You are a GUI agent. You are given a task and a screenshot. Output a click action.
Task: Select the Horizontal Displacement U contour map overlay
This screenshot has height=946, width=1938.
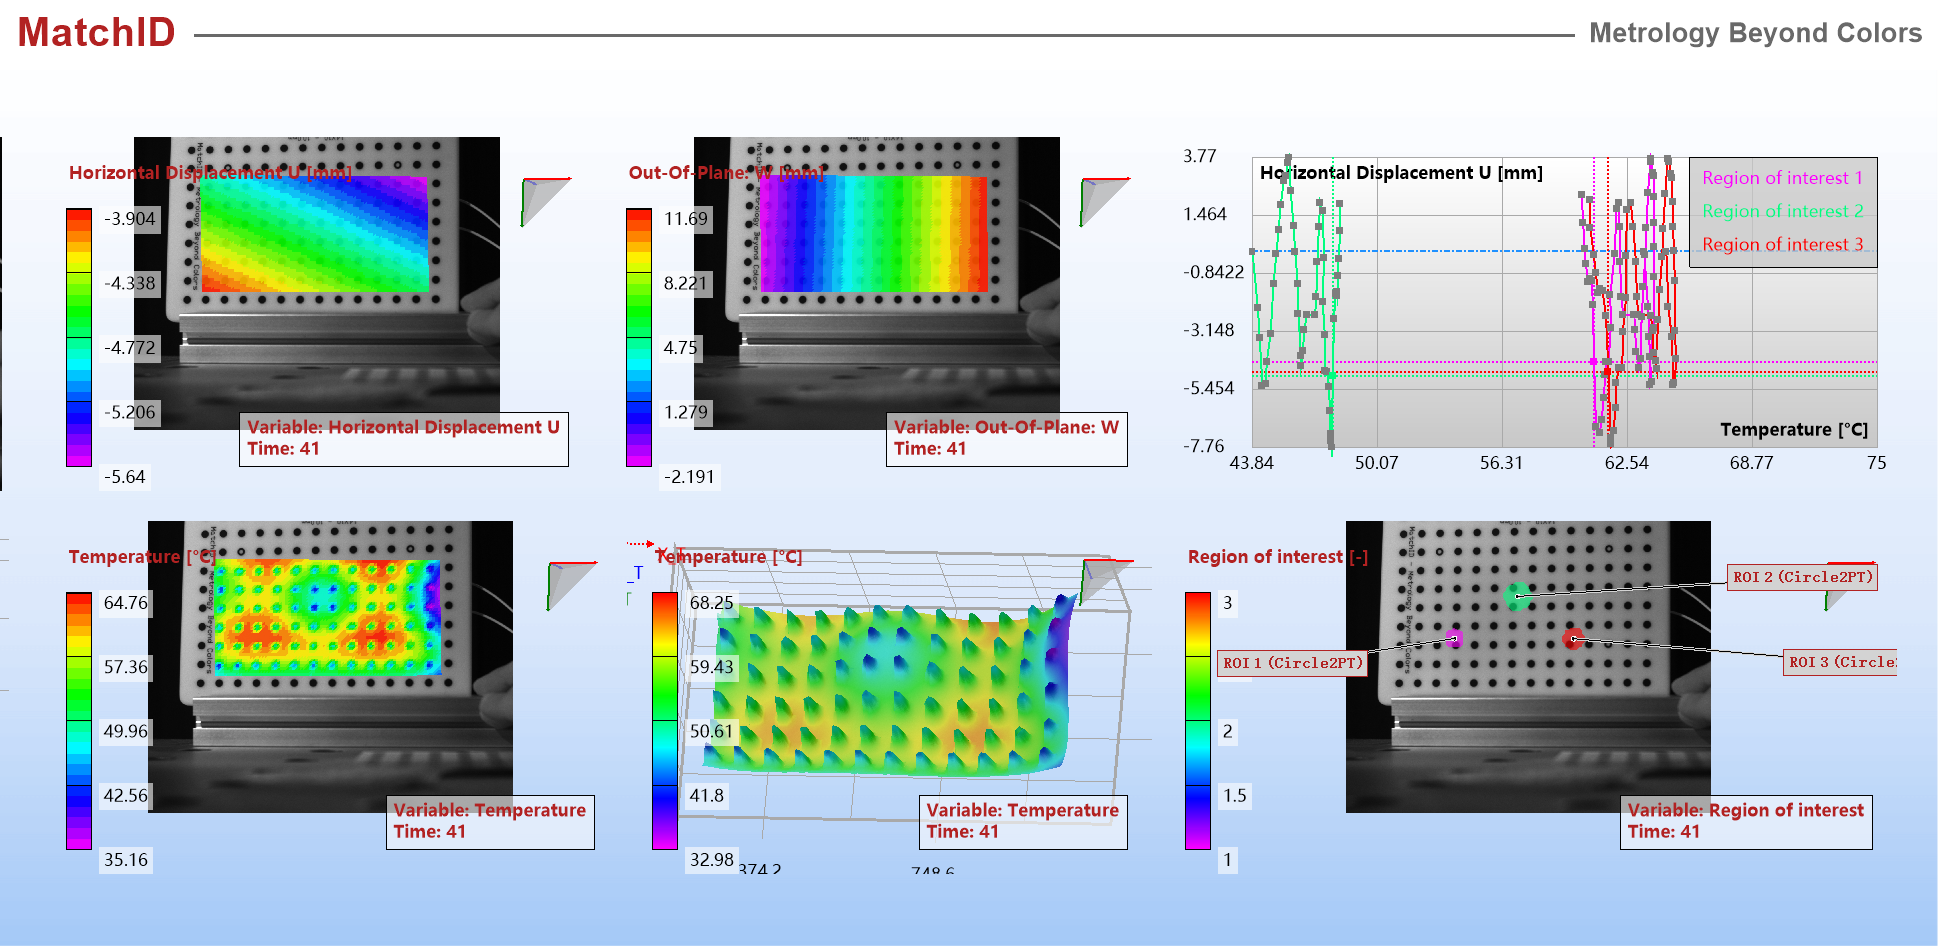click(x=315, y=235)
